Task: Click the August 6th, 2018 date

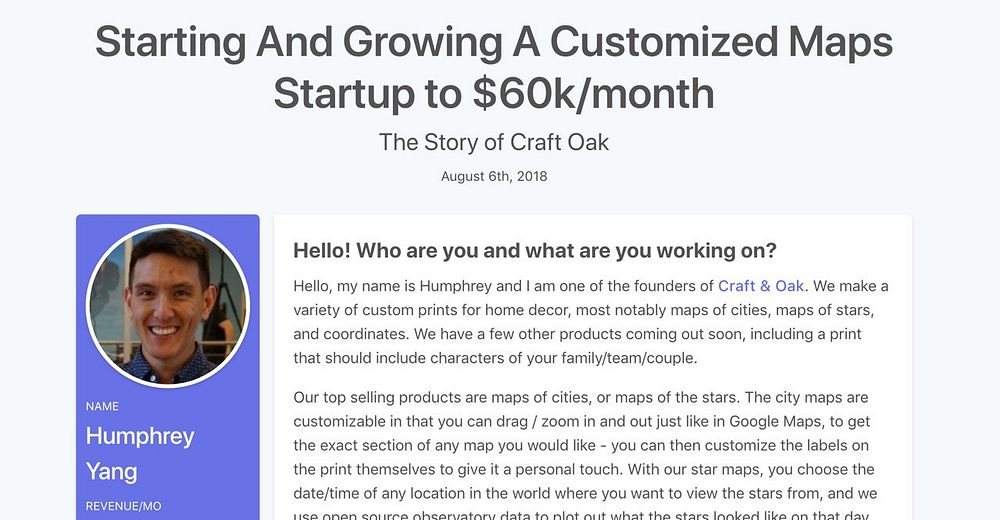Action: point(494,176)
